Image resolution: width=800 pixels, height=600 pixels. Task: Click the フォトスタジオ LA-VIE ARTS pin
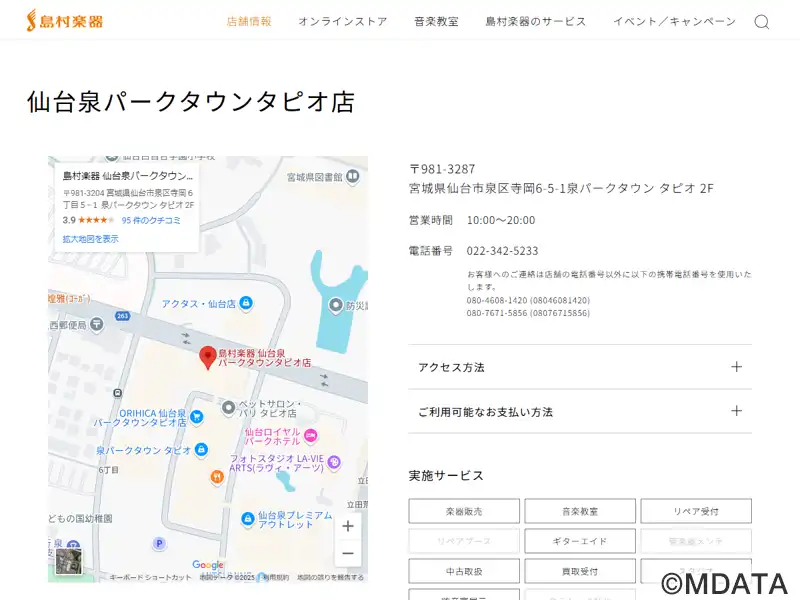click(x=334, y=462)
